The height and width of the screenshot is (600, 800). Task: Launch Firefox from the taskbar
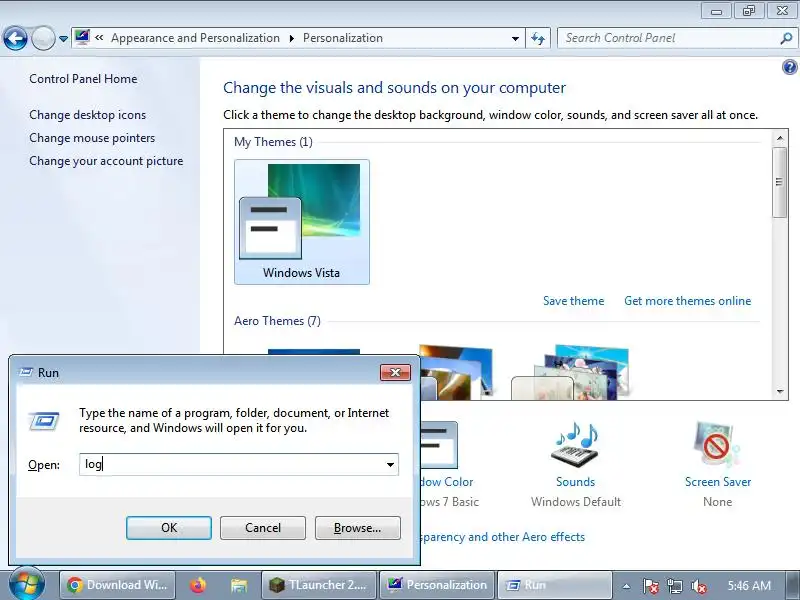198,585
